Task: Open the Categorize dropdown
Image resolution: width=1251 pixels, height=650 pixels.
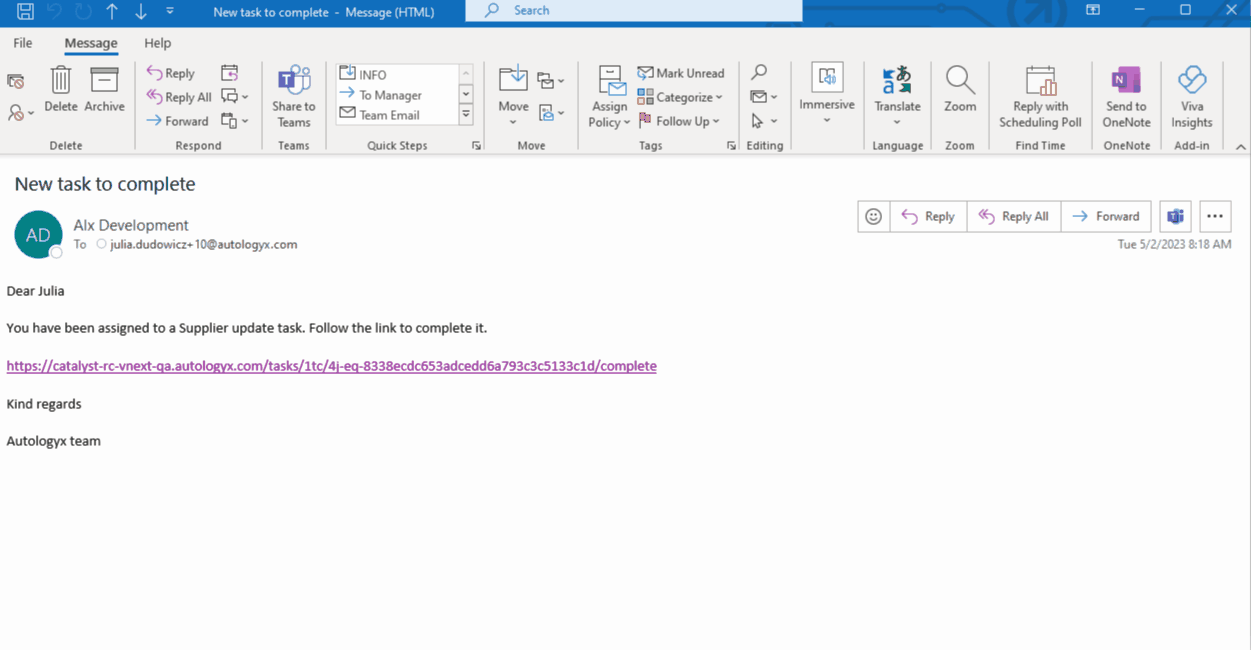Action: [x=680, y=97]
